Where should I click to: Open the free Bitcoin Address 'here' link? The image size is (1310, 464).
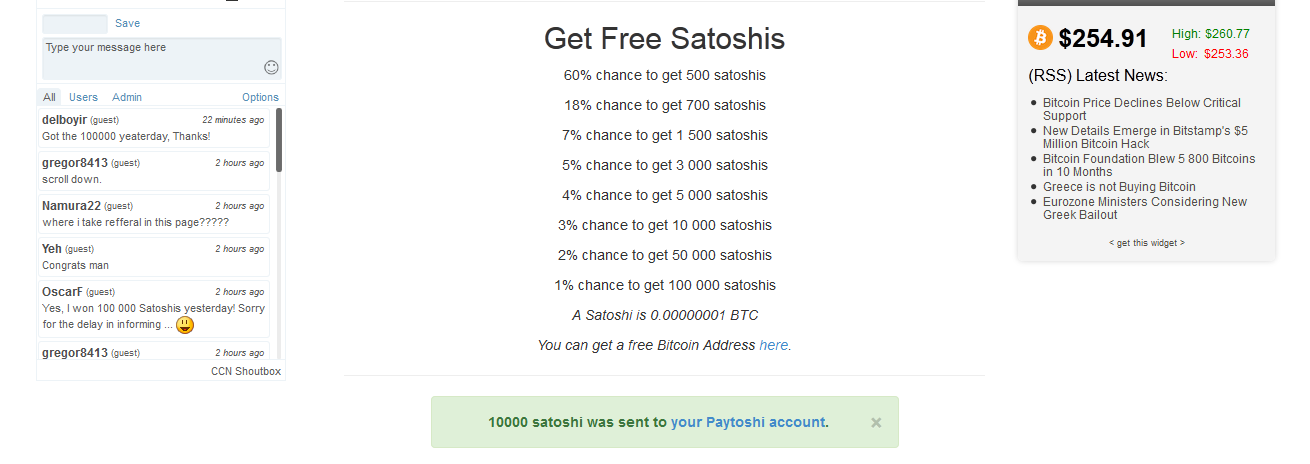[774, 345]
